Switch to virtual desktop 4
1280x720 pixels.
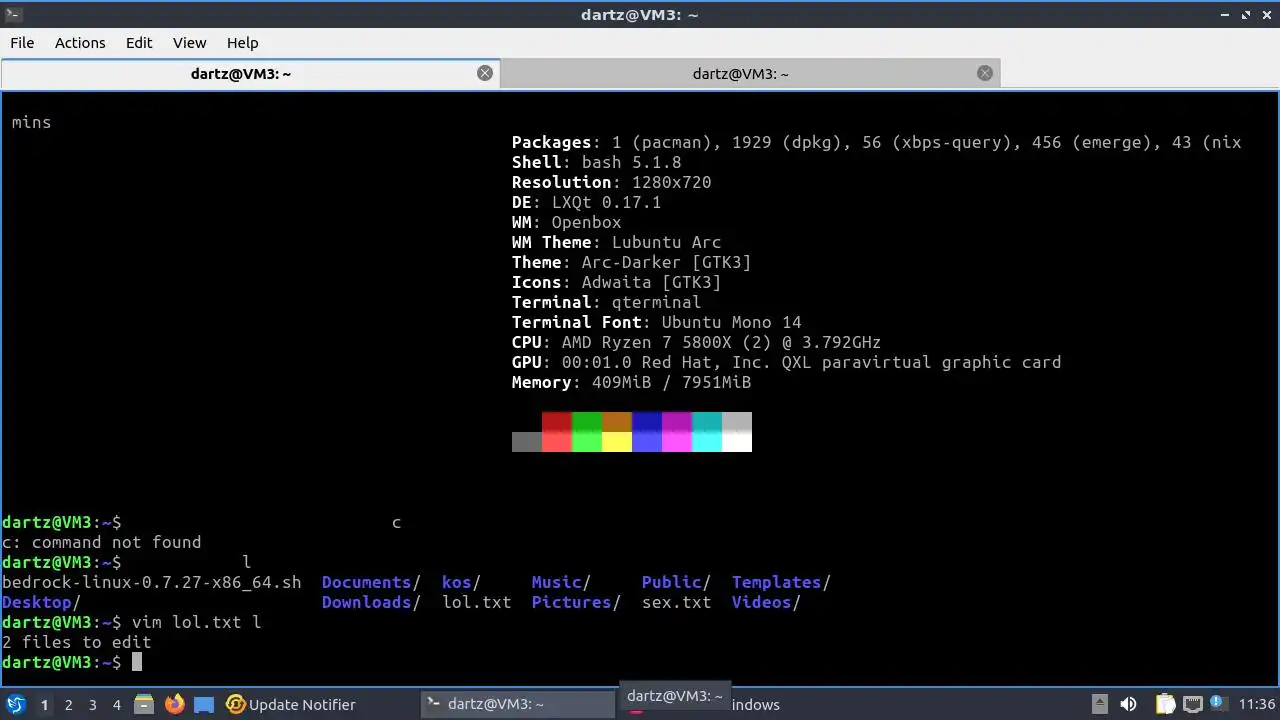(x=116, y=705)
